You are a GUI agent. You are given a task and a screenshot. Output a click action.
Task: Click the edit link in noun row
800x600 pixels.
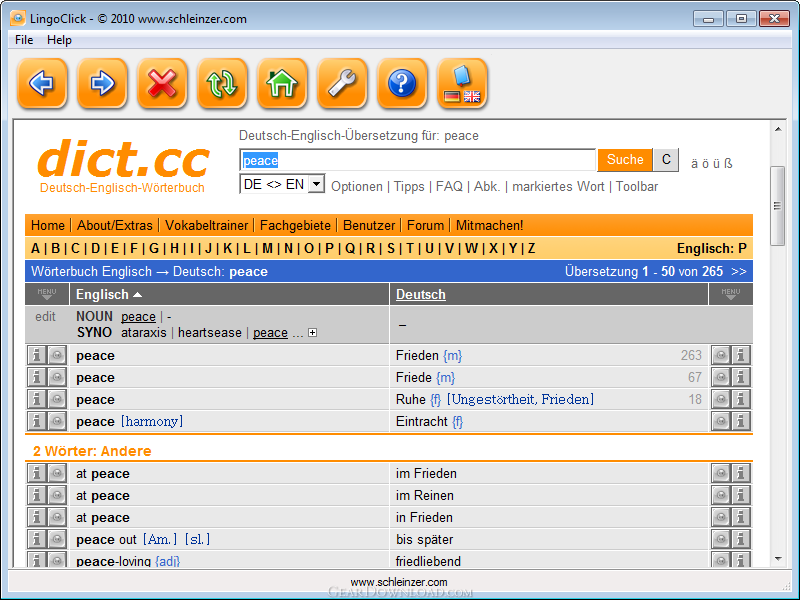click(x=45, y=316)
